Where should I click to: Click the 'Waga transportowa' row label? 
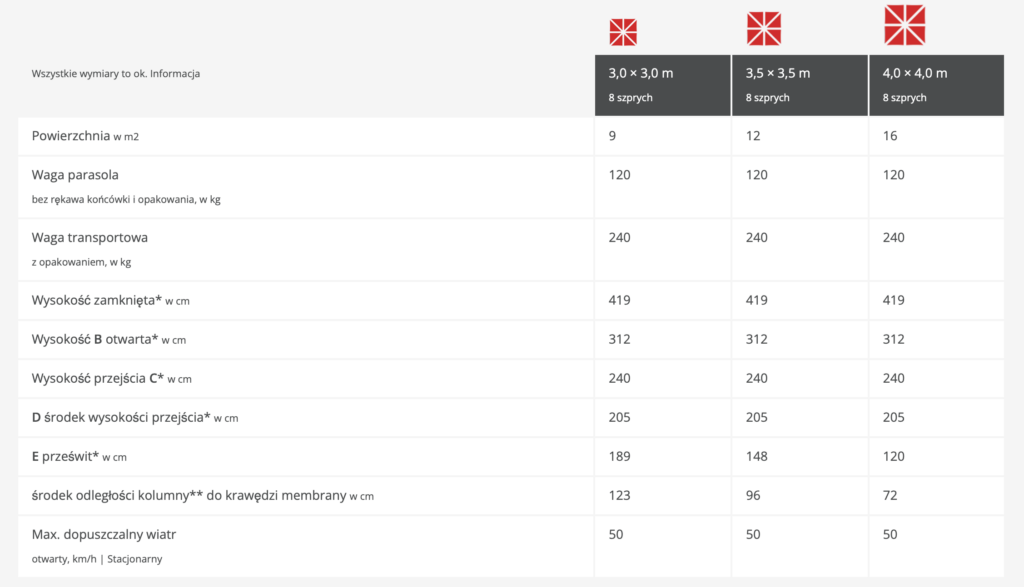[90, 238]
